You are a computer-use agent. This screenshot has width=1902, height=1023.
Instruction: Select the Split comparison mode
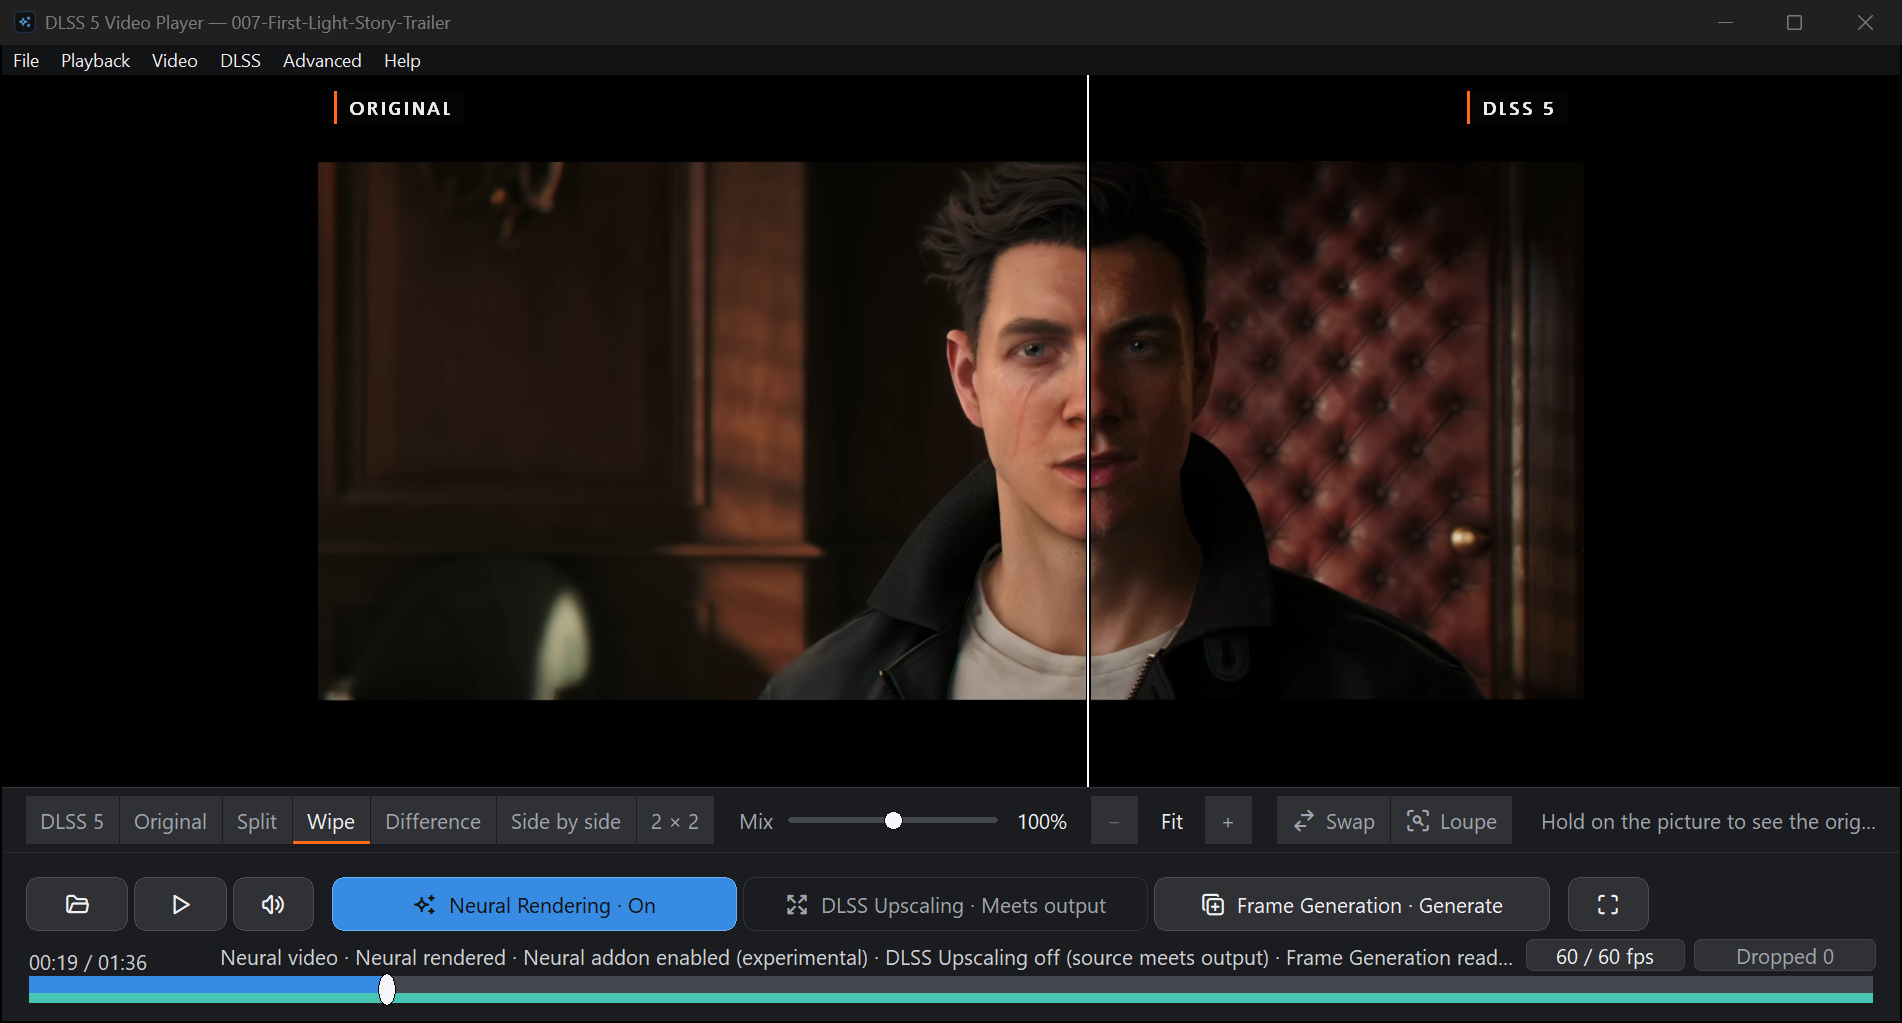point(257,821)
